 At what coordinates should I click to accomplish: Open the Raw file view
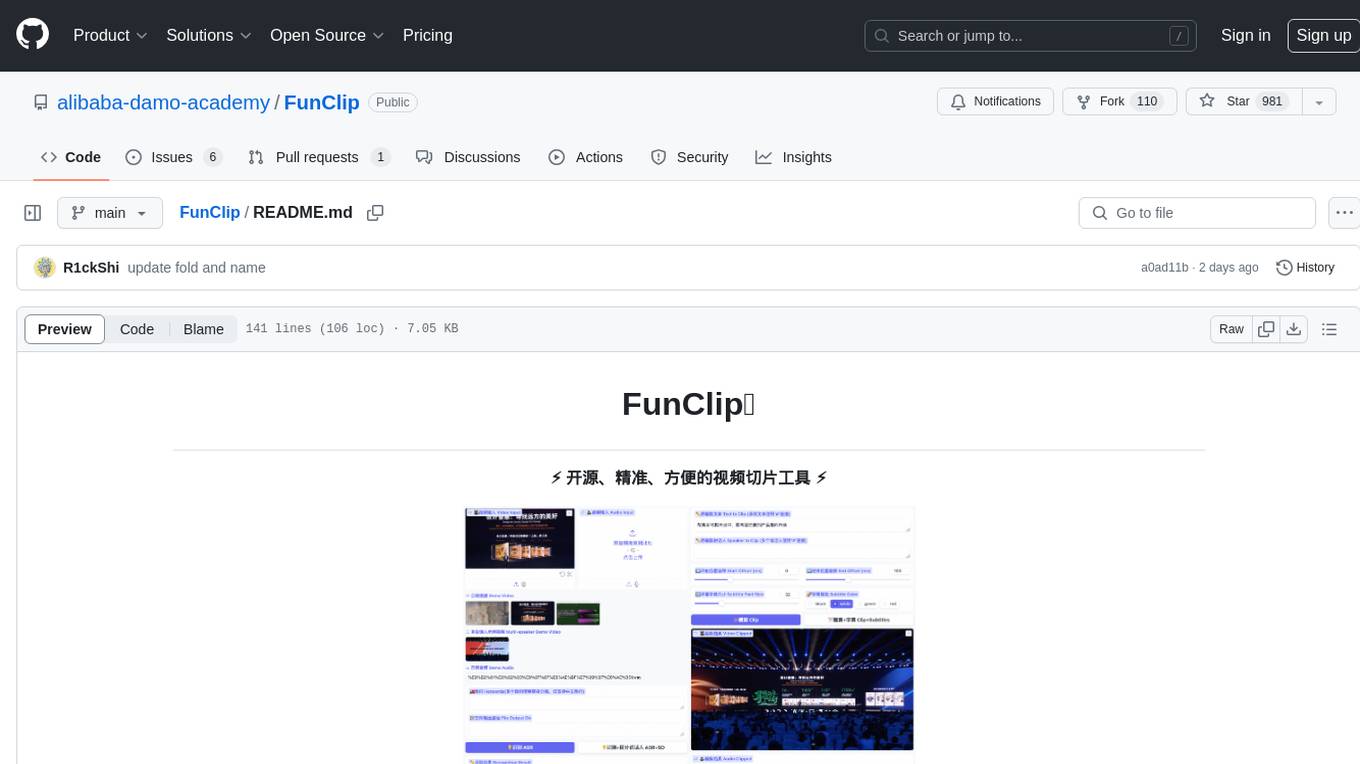click(x=1231, y=329)
